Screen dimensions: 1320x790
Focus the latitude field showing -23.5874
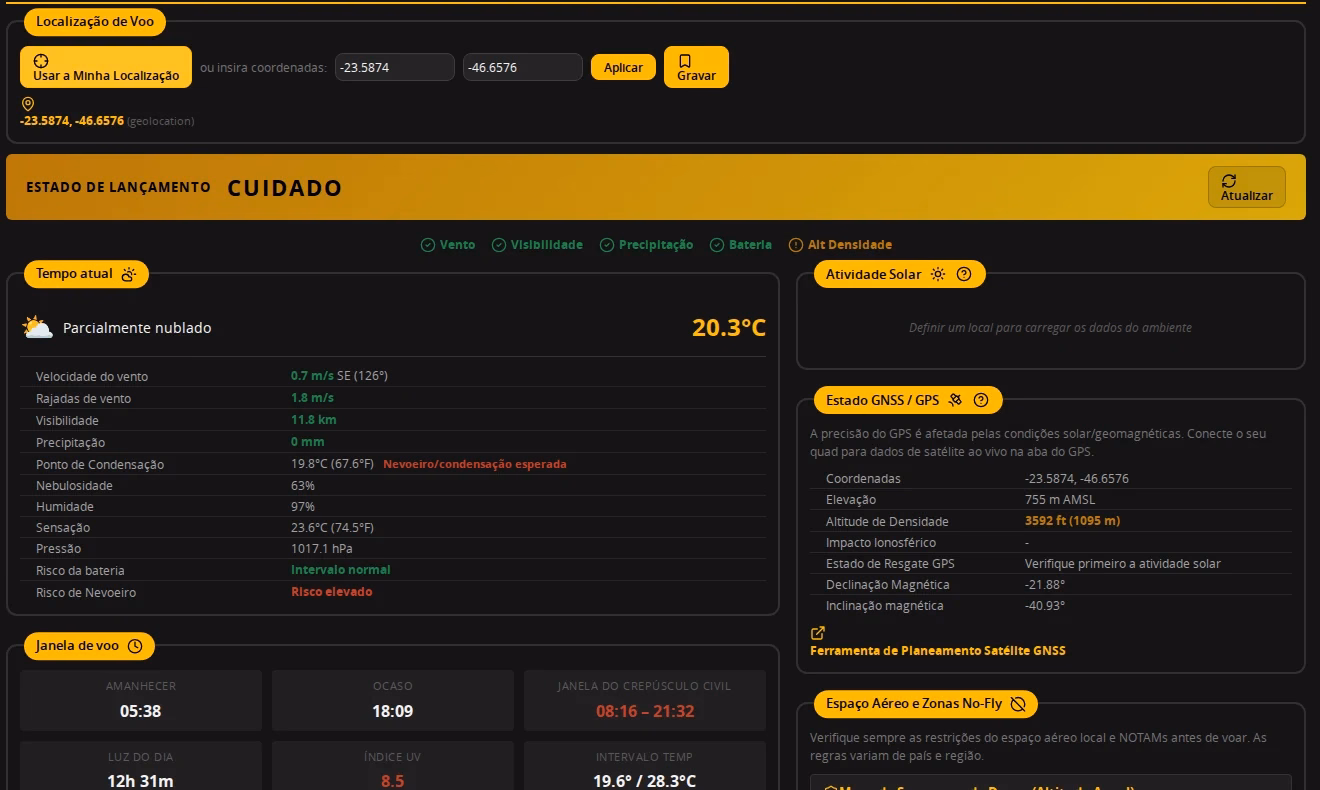pos(395,67)
